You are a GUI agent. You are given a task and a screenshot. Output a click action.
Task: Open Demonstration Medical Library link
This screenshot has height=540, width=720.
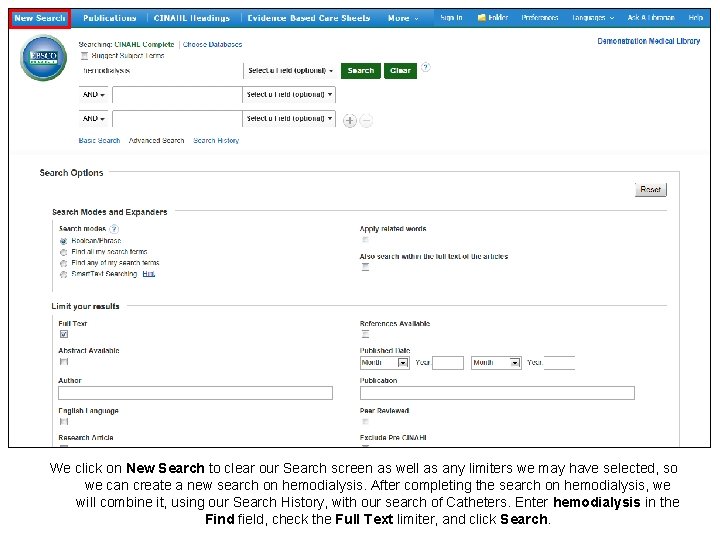coord(649,41)
